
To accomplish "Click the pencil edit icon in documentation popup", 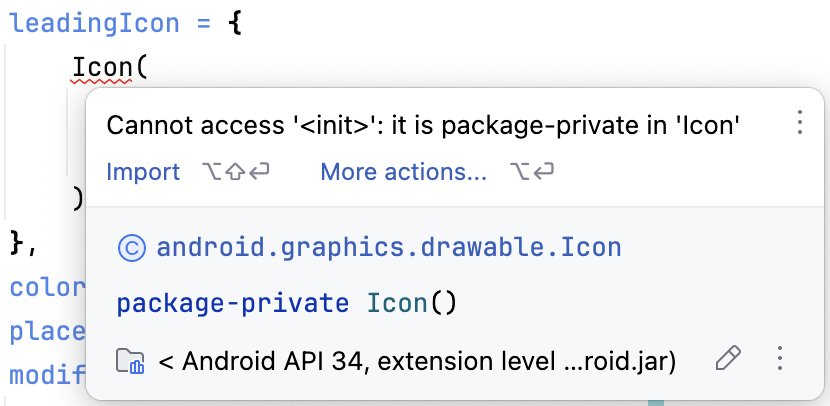I will [728, 358].
